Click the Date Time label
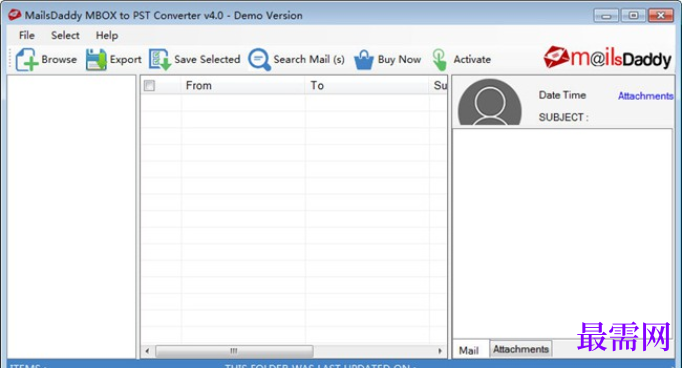Screen dimensions: 689x368 tap(562, 95)
